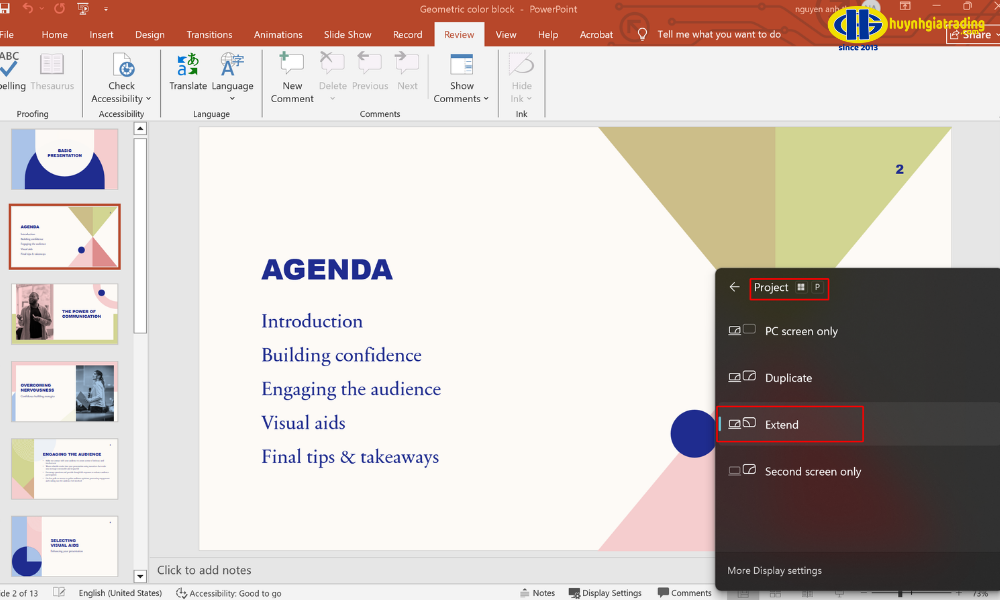The width and height of the screenshot is (1000, 600).
Task: Switch to the Transitions tab
Action: (x=209, y=35)
